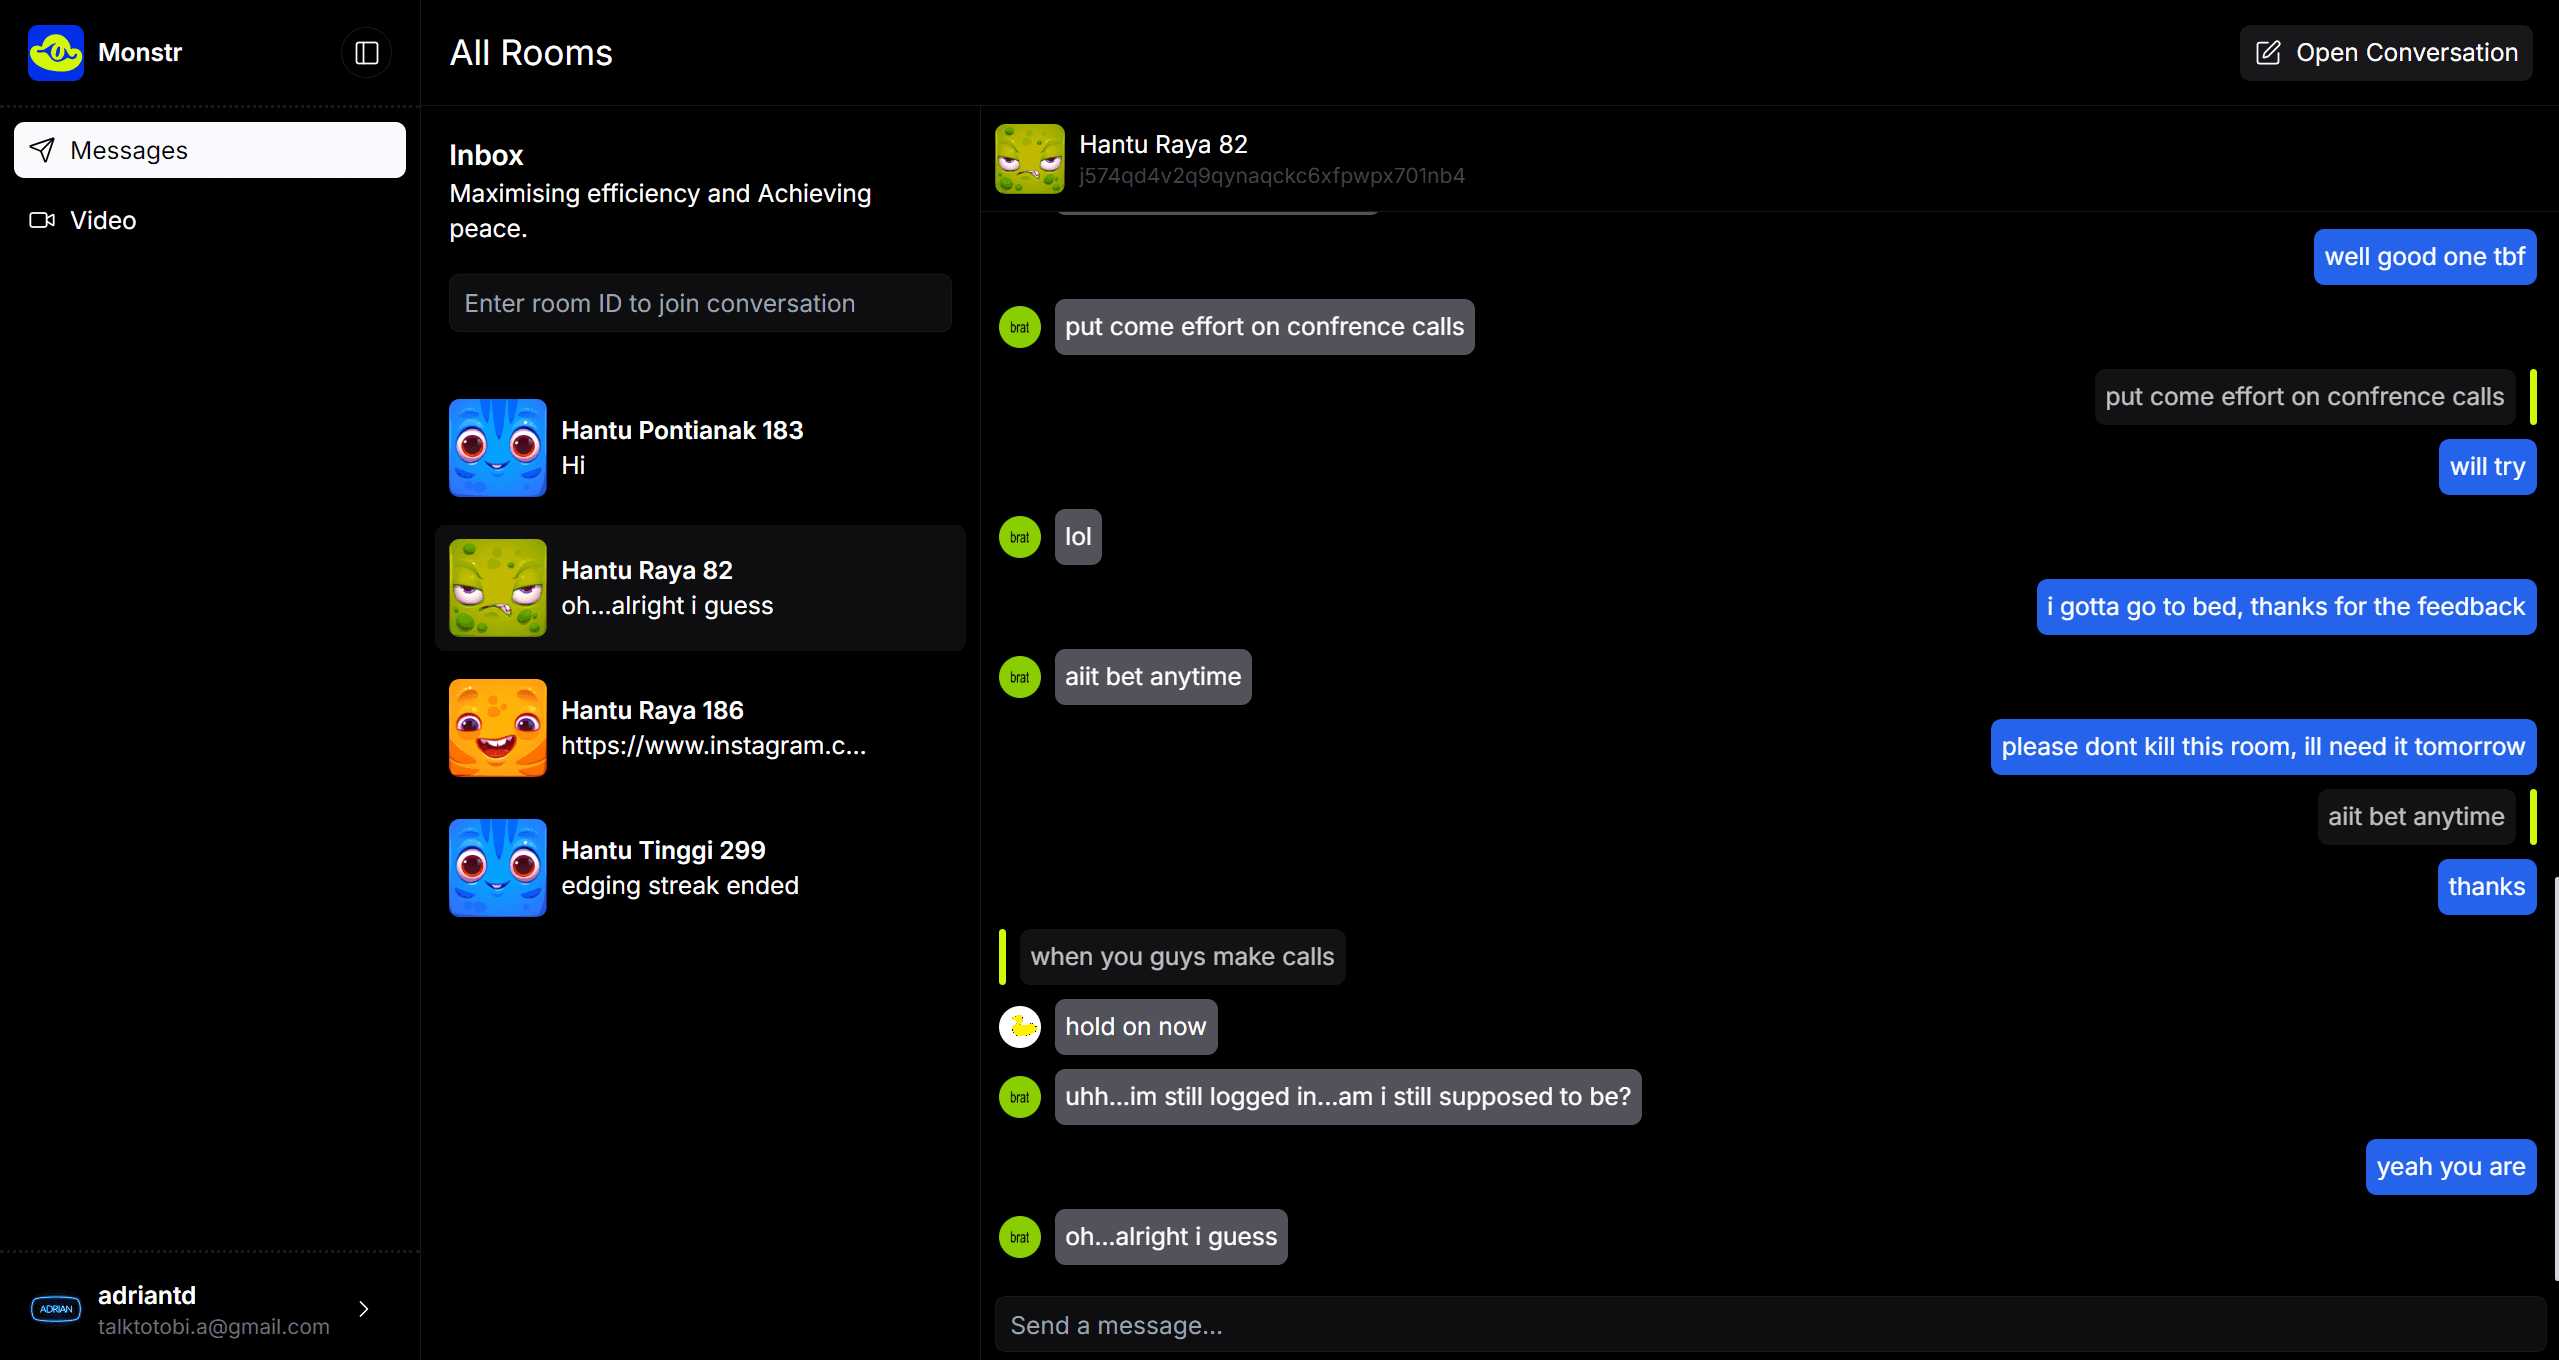Click brat avatar next to 'lol'
This screenshot has width=2559, height=1360.
tap(1020, 537)
